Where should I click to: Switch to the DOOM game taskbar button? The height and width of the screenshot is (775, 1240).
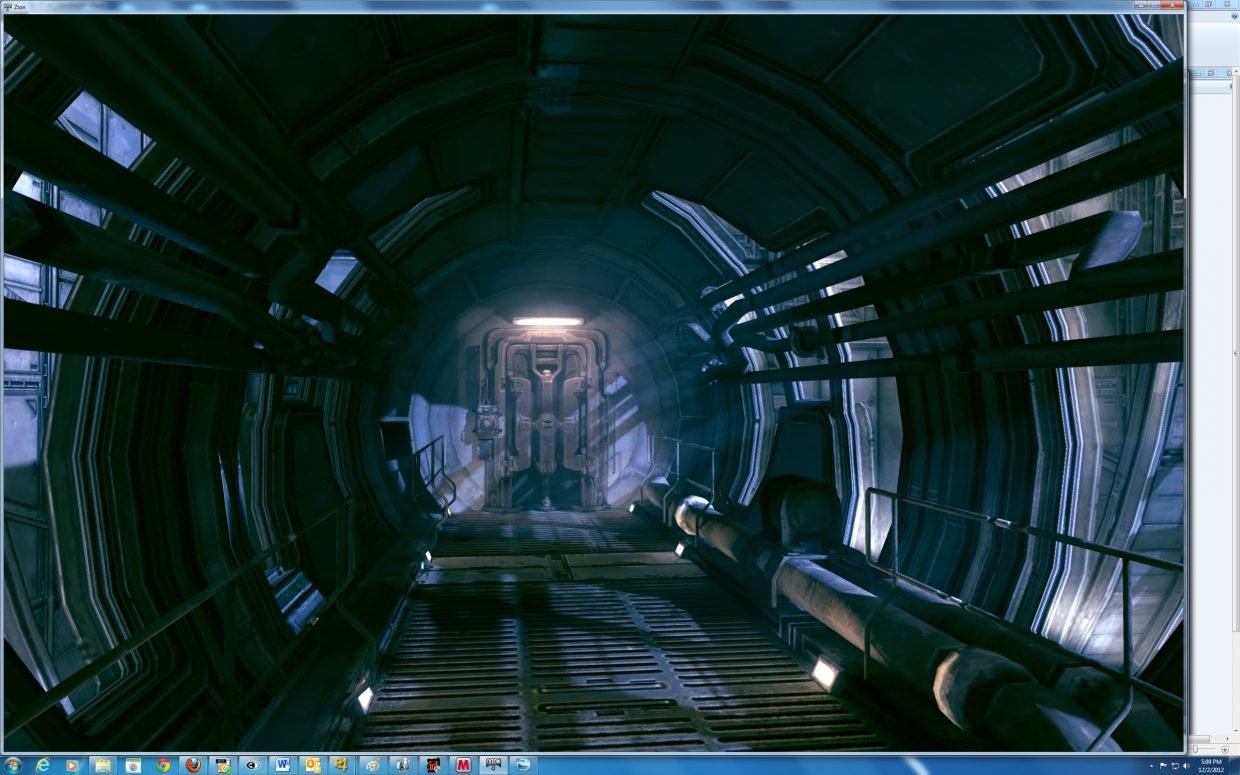[x=491, y=765]
